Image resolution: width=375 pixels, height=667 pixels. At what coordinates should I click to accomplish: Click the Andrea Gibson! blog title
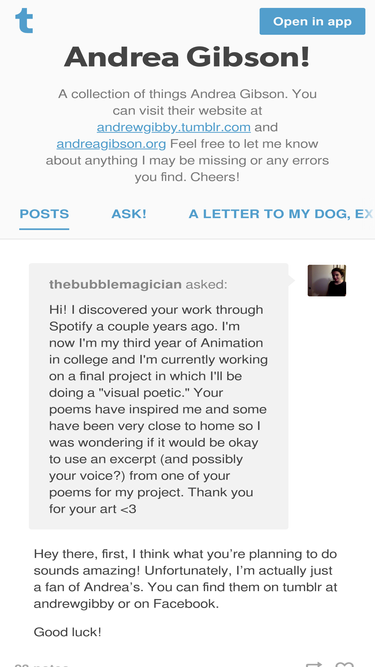pos(187,57)
